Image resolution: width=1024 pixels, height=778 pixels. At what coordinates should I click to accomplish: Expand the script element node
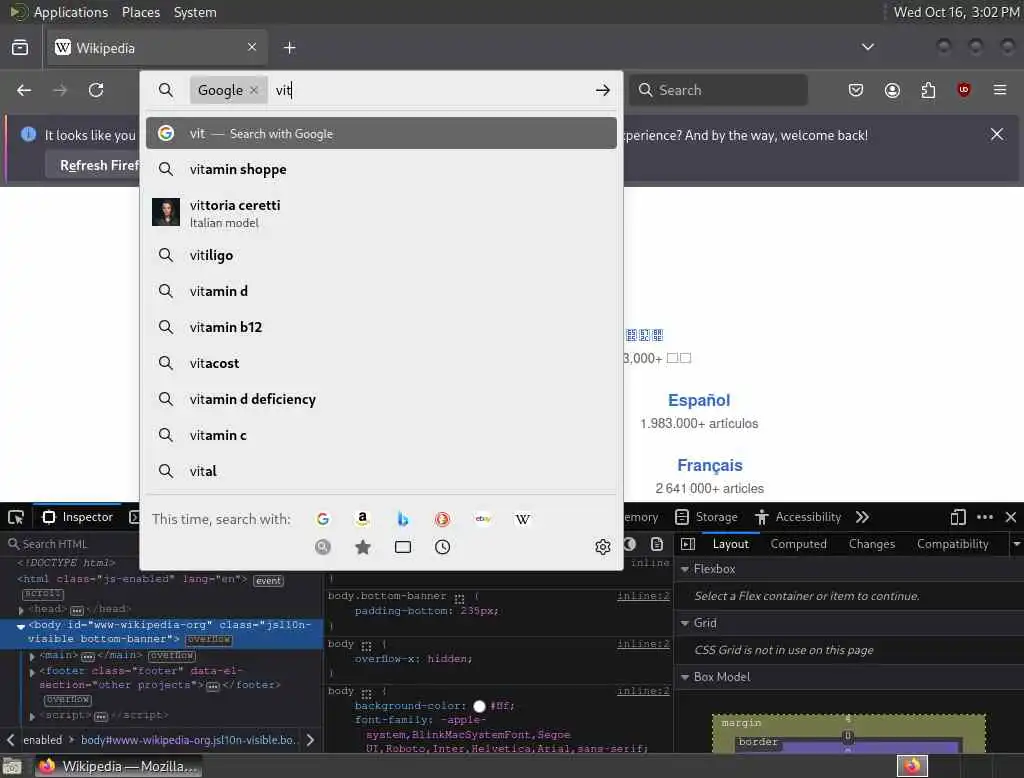tap(32, 717)
